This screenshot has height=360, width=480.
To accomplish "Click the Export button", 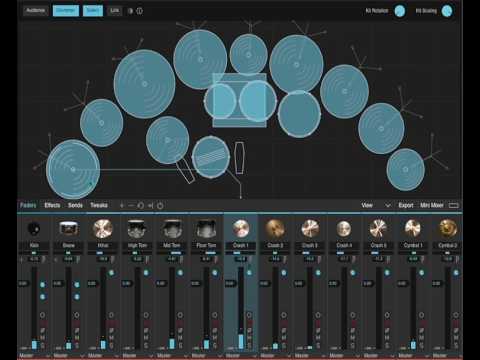I will click(x=406, y=205).
